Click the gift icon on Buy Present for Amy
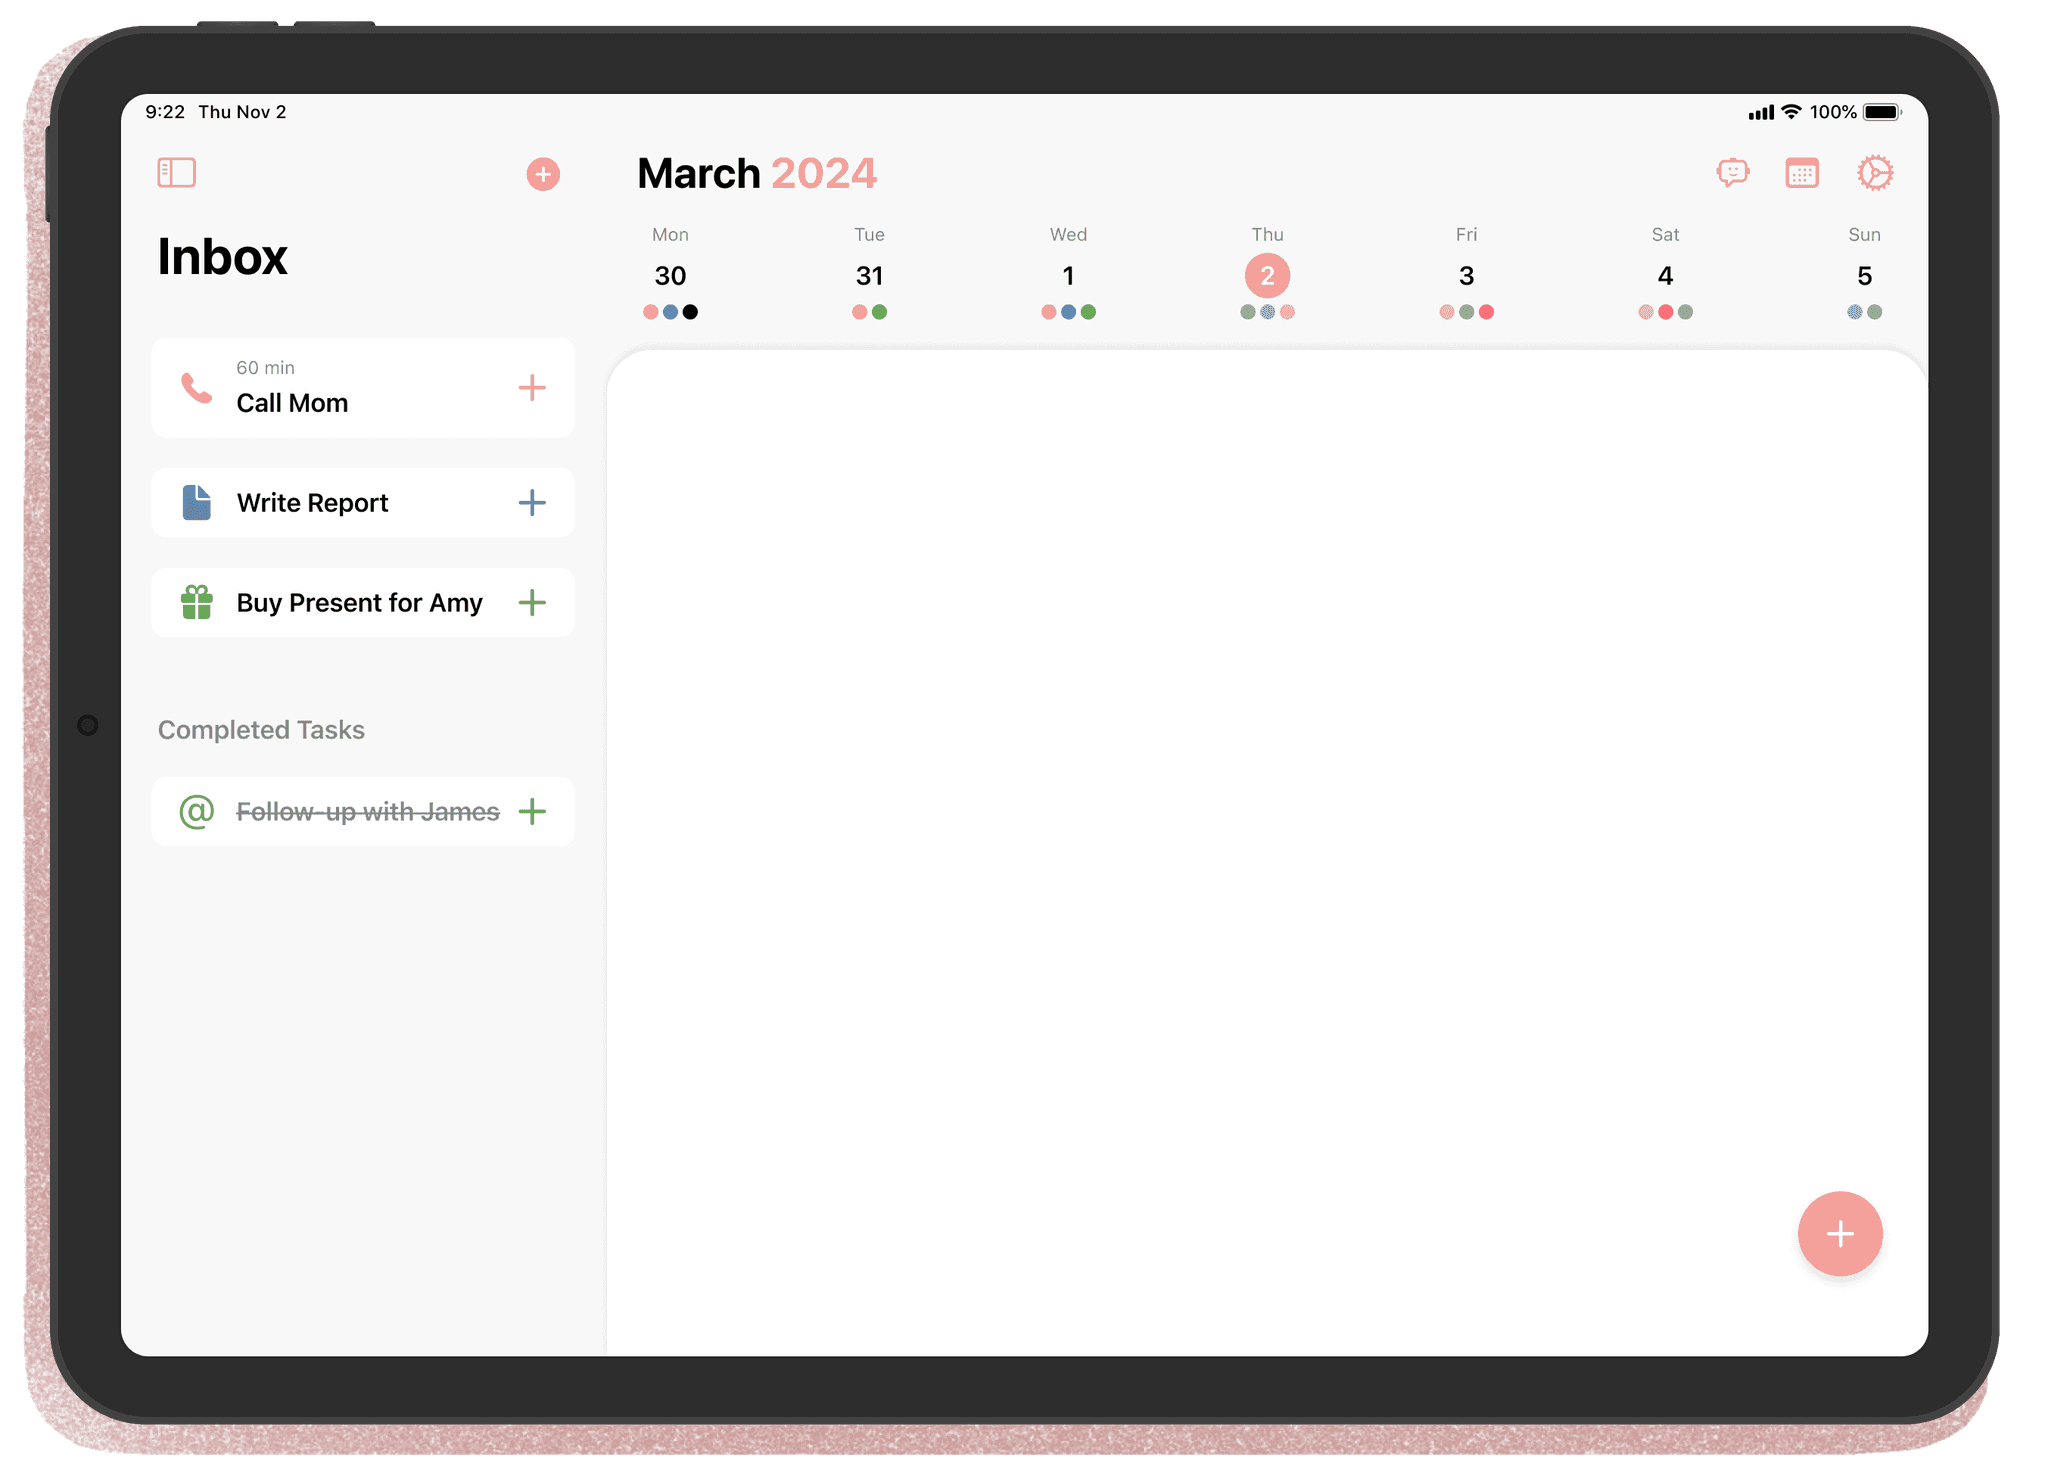Image resolution: width=2048 pixels, height=1473 pixels. coord(196,602)
